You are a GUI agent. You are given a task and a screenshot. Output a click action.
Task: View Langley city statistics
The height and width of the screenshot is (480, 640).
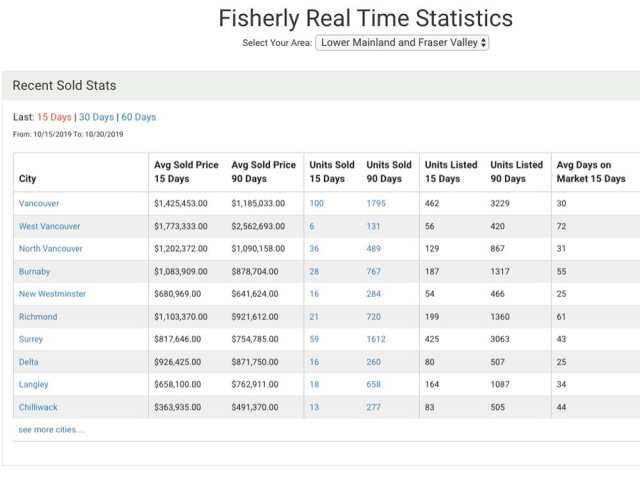(33, 384)
